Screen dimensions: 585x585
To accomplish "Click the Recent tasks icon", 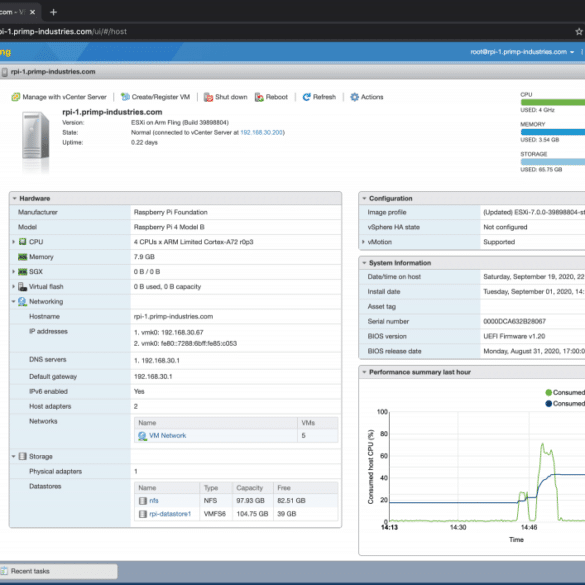I will (4, 571).
